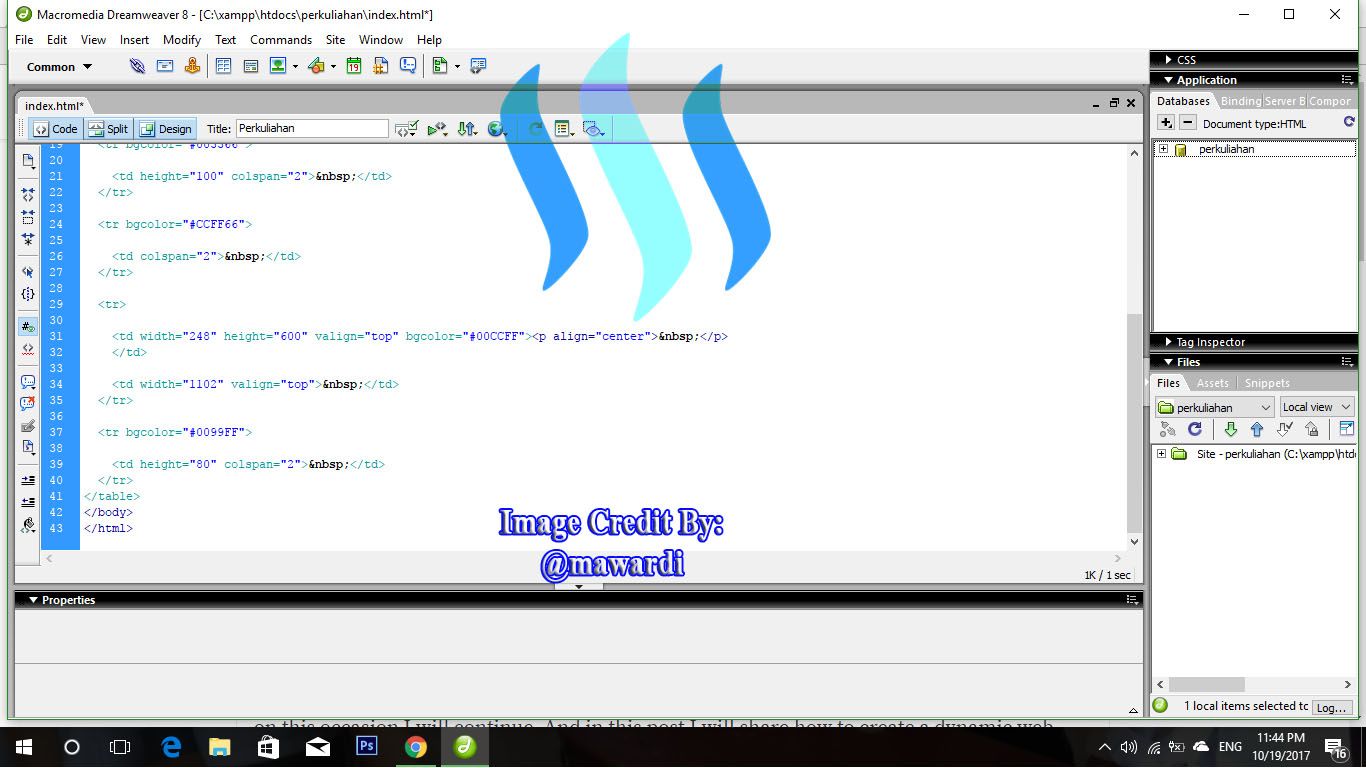Click Get Files green down arrow

[1231, 429]
